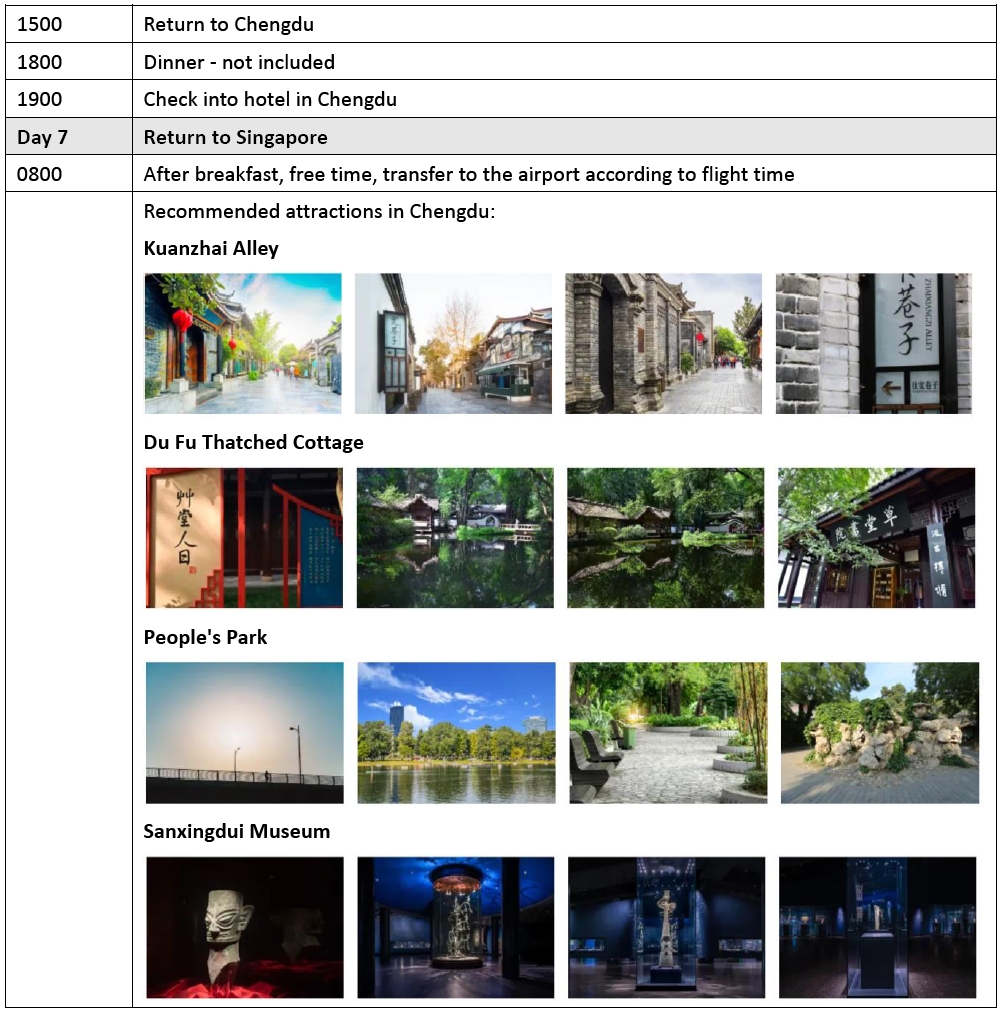Select the thatched cottage hall entrance photo
The width and height of the screenshot is (1001, 1019).
876,538
